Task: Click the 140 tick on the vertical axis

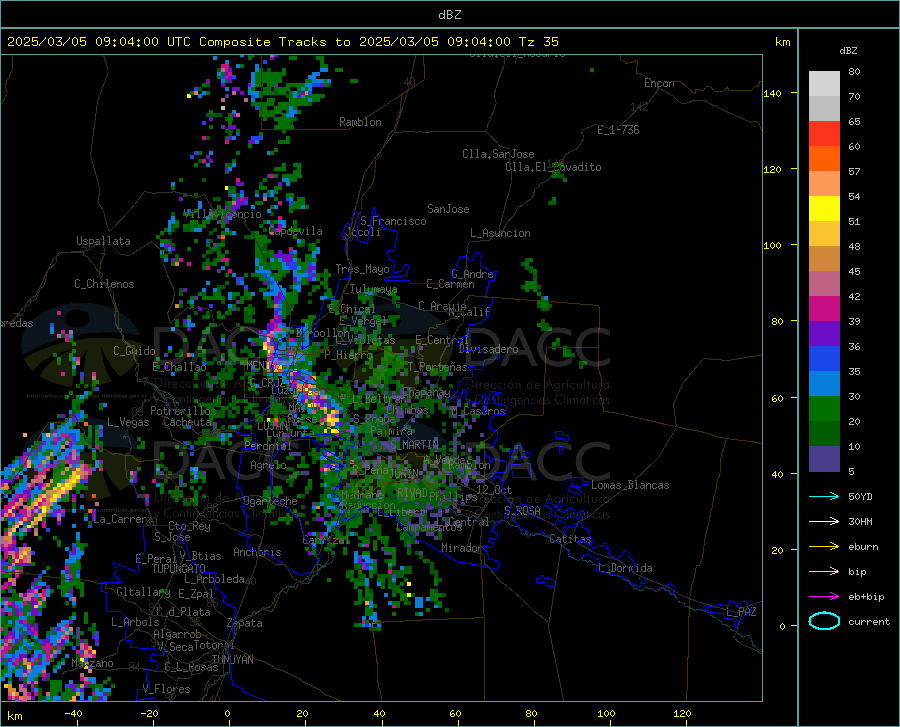Action: [x=772, y=93]
